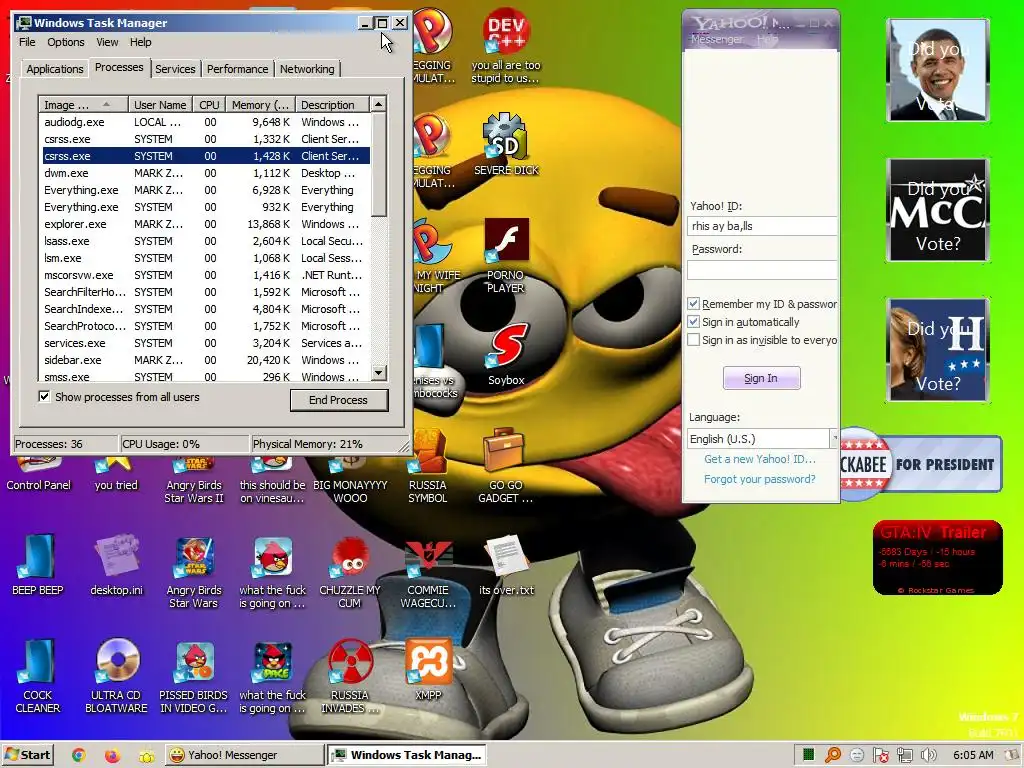Open the CHUZZLE red fuzzball icon
Viewport: 1024px width, 768px height.
tap(350, 572)
